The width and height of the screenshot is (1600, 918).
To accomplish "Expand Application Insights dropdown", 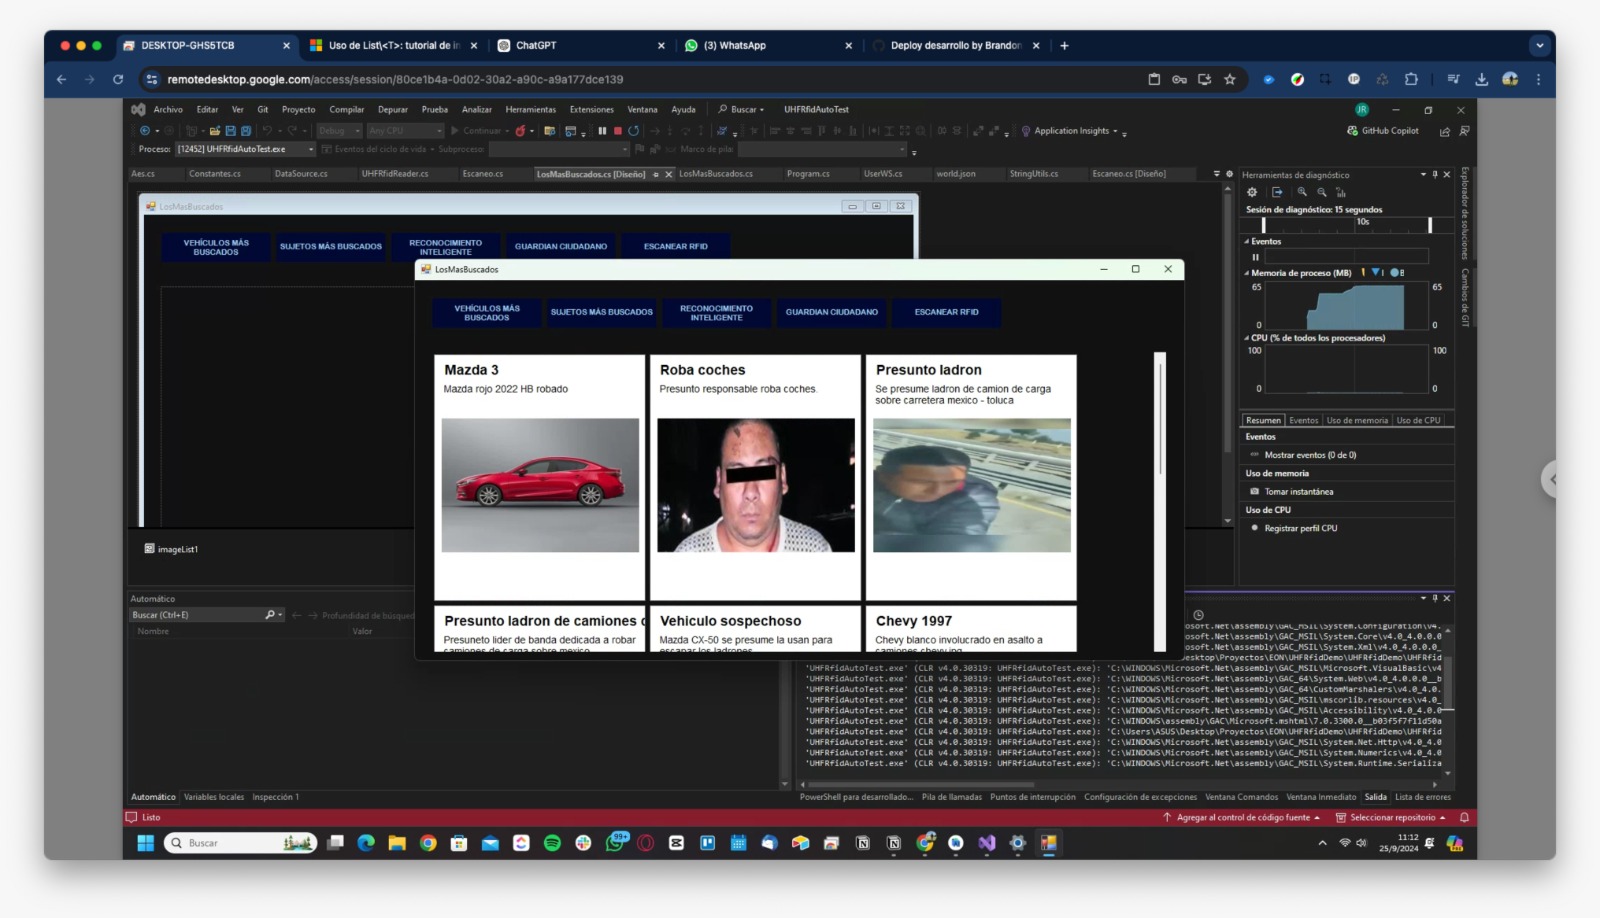I will coord(1116,131).
